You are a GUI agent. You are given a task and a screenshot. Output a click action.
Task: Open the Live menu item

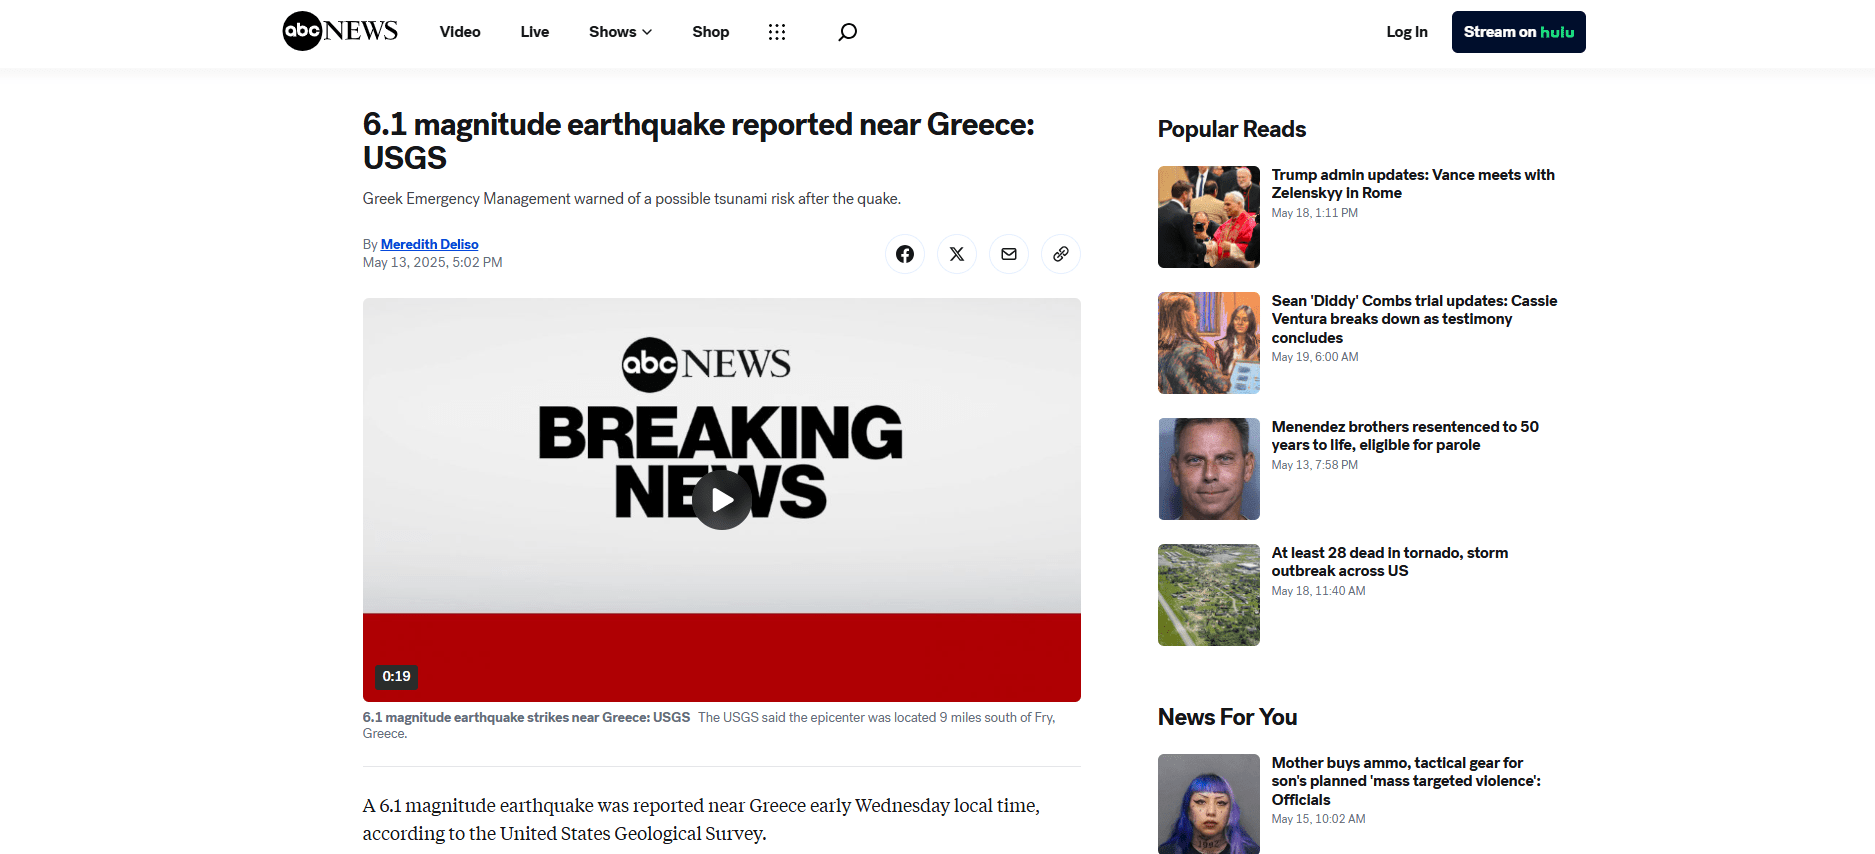click(534, 32)
